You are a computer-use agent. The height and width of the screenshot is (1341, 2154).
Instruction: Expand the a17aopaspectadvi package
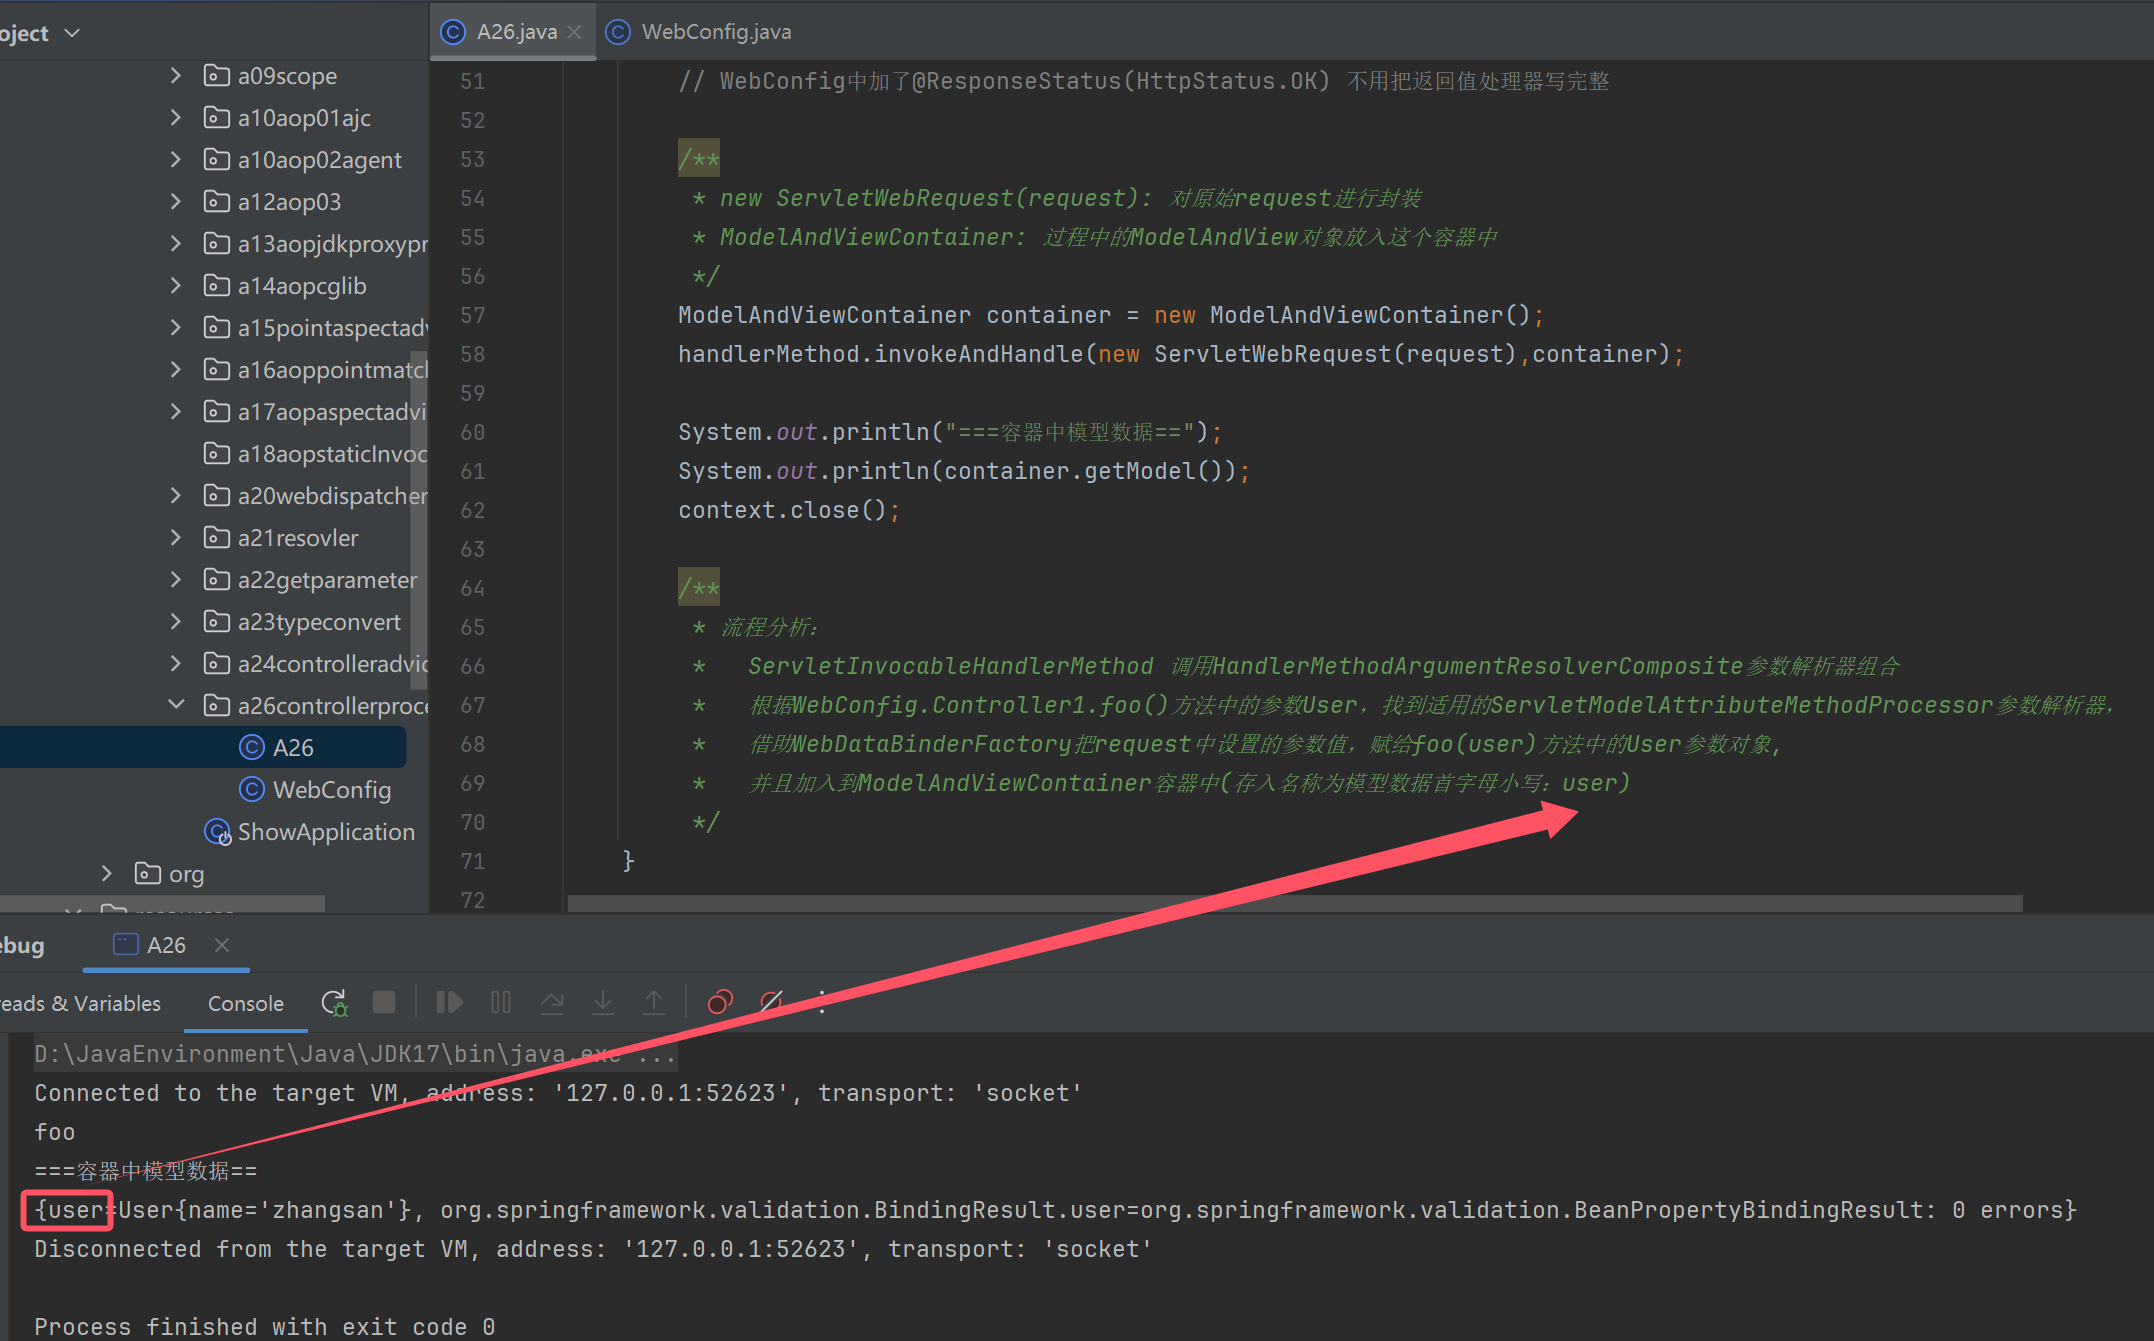click(176, 412)
